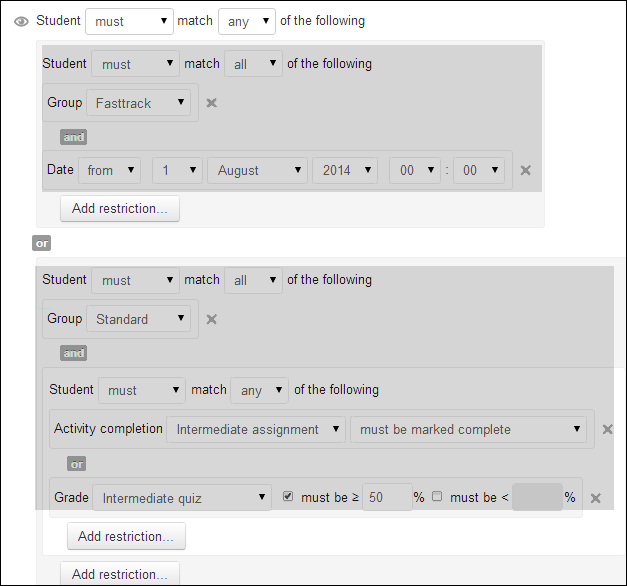Remove the Activity completion restriction

[607, 429]
